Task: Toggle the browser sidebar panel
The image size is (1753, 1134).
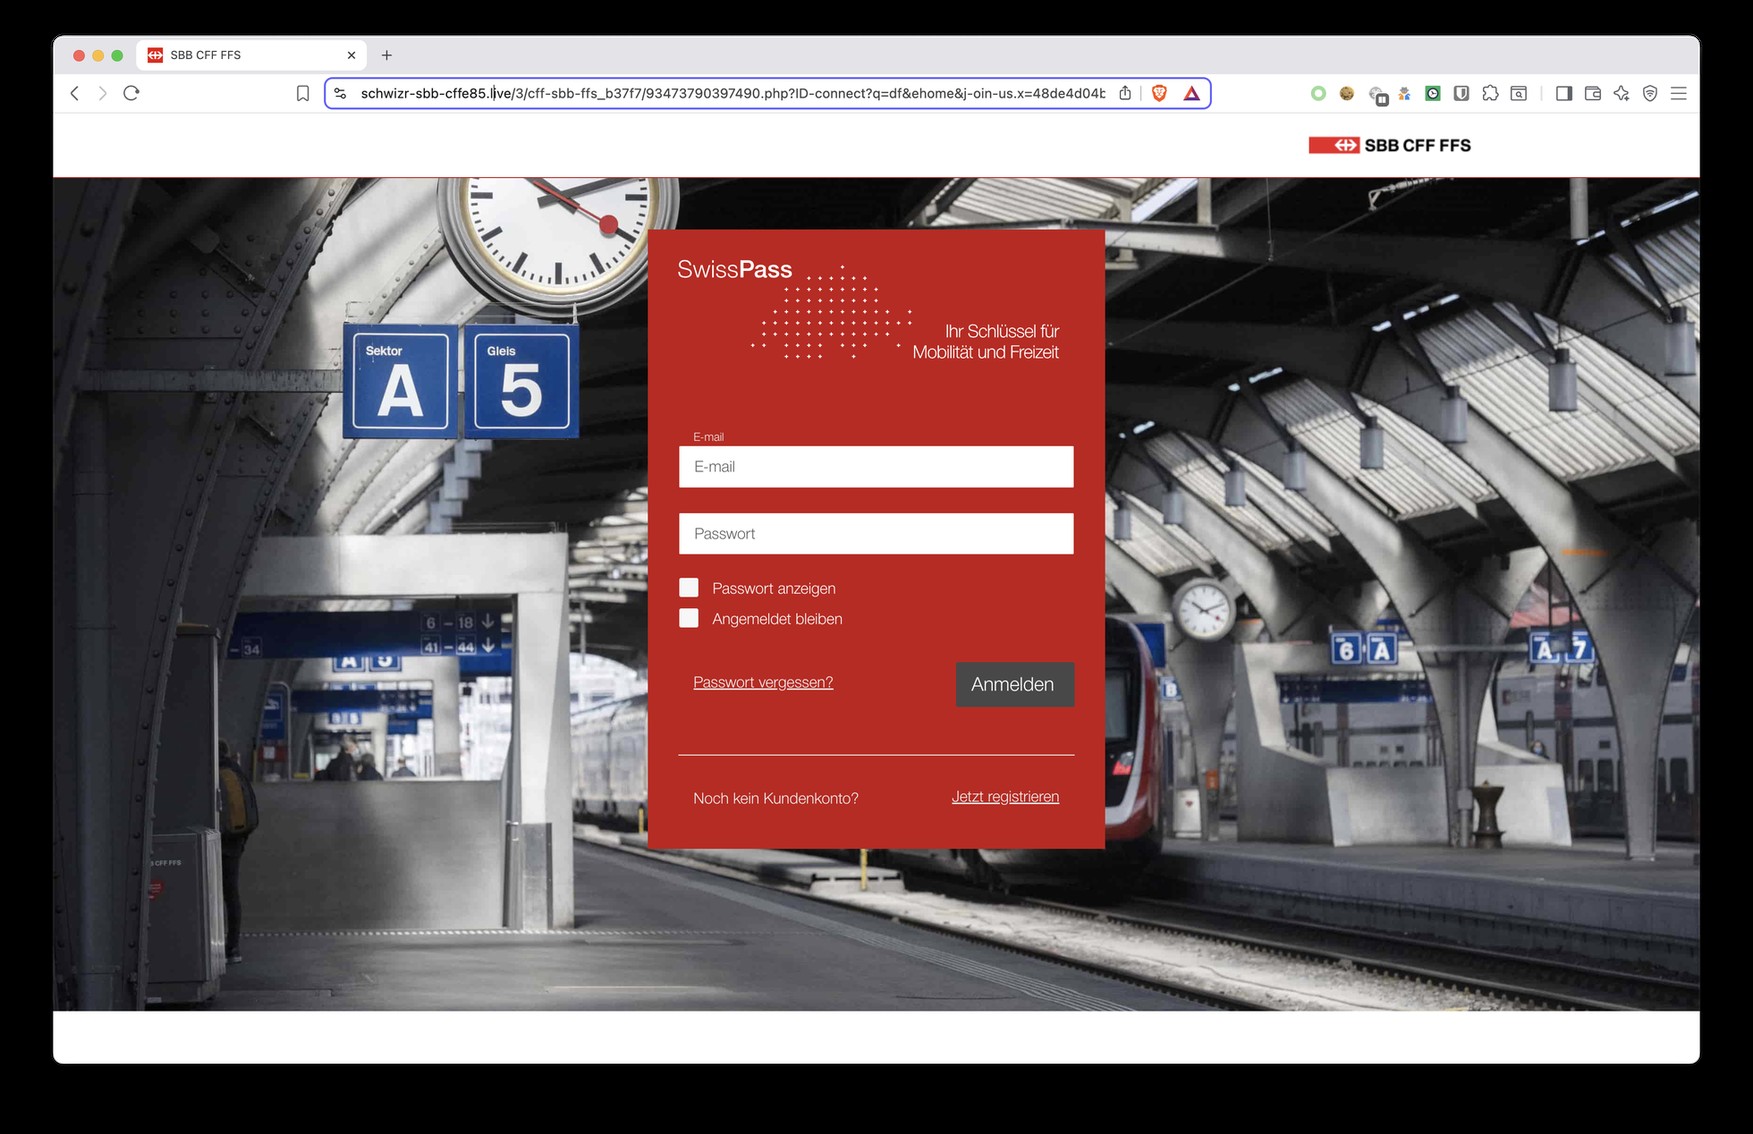Action: [1564, 93]
